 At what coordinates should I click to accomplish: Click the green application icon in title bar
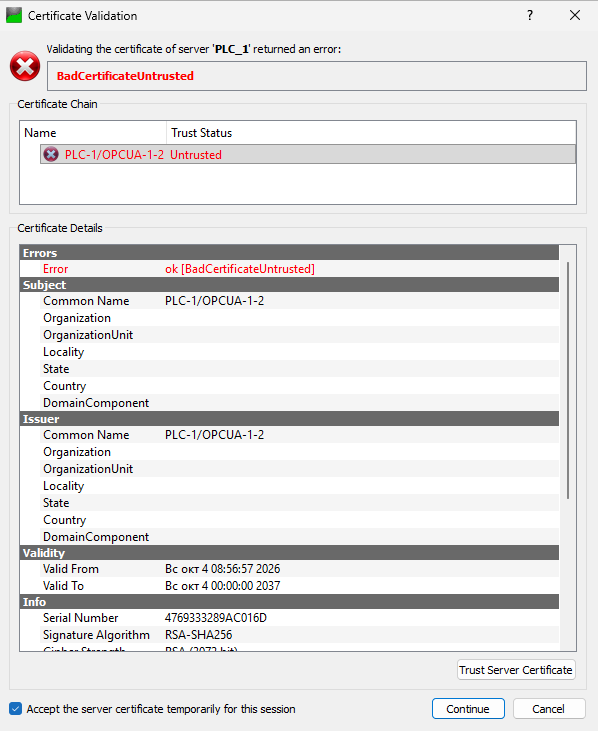[14, 15]
